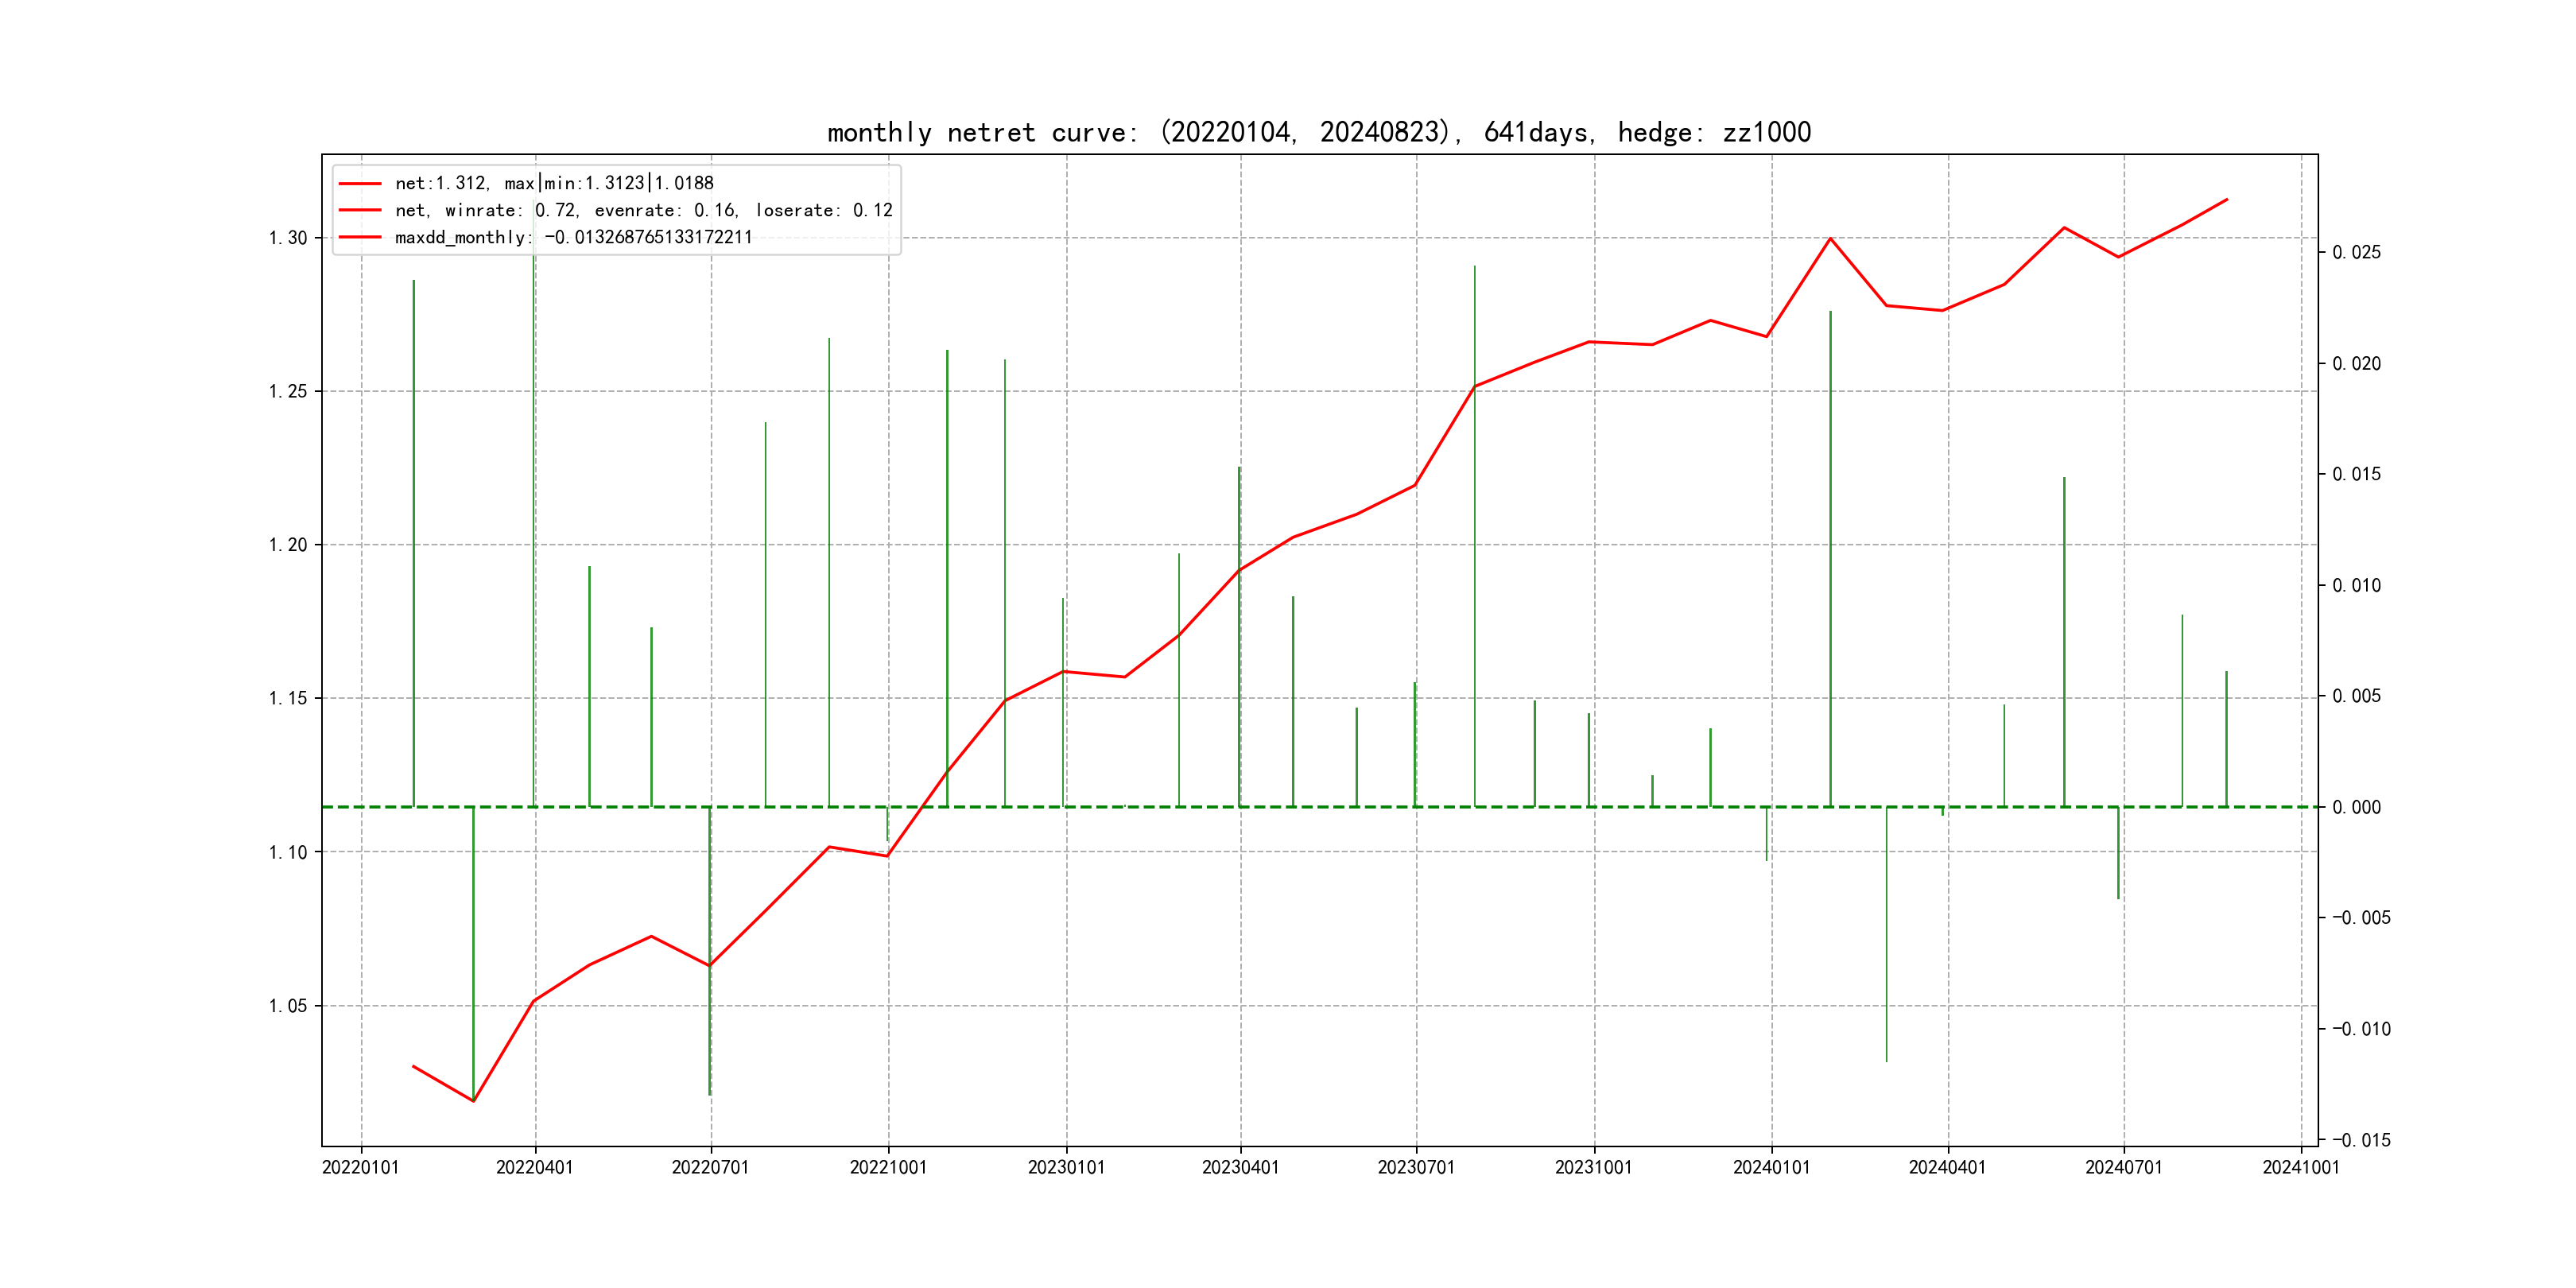Click right y-axis label -0.015

click(x=2361, y=1140)
